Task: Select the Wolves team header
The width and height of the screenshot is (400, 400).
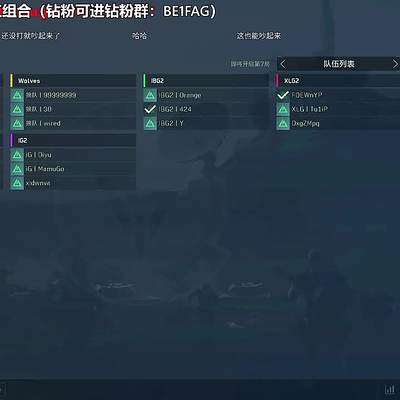Action: click(73, 81)
